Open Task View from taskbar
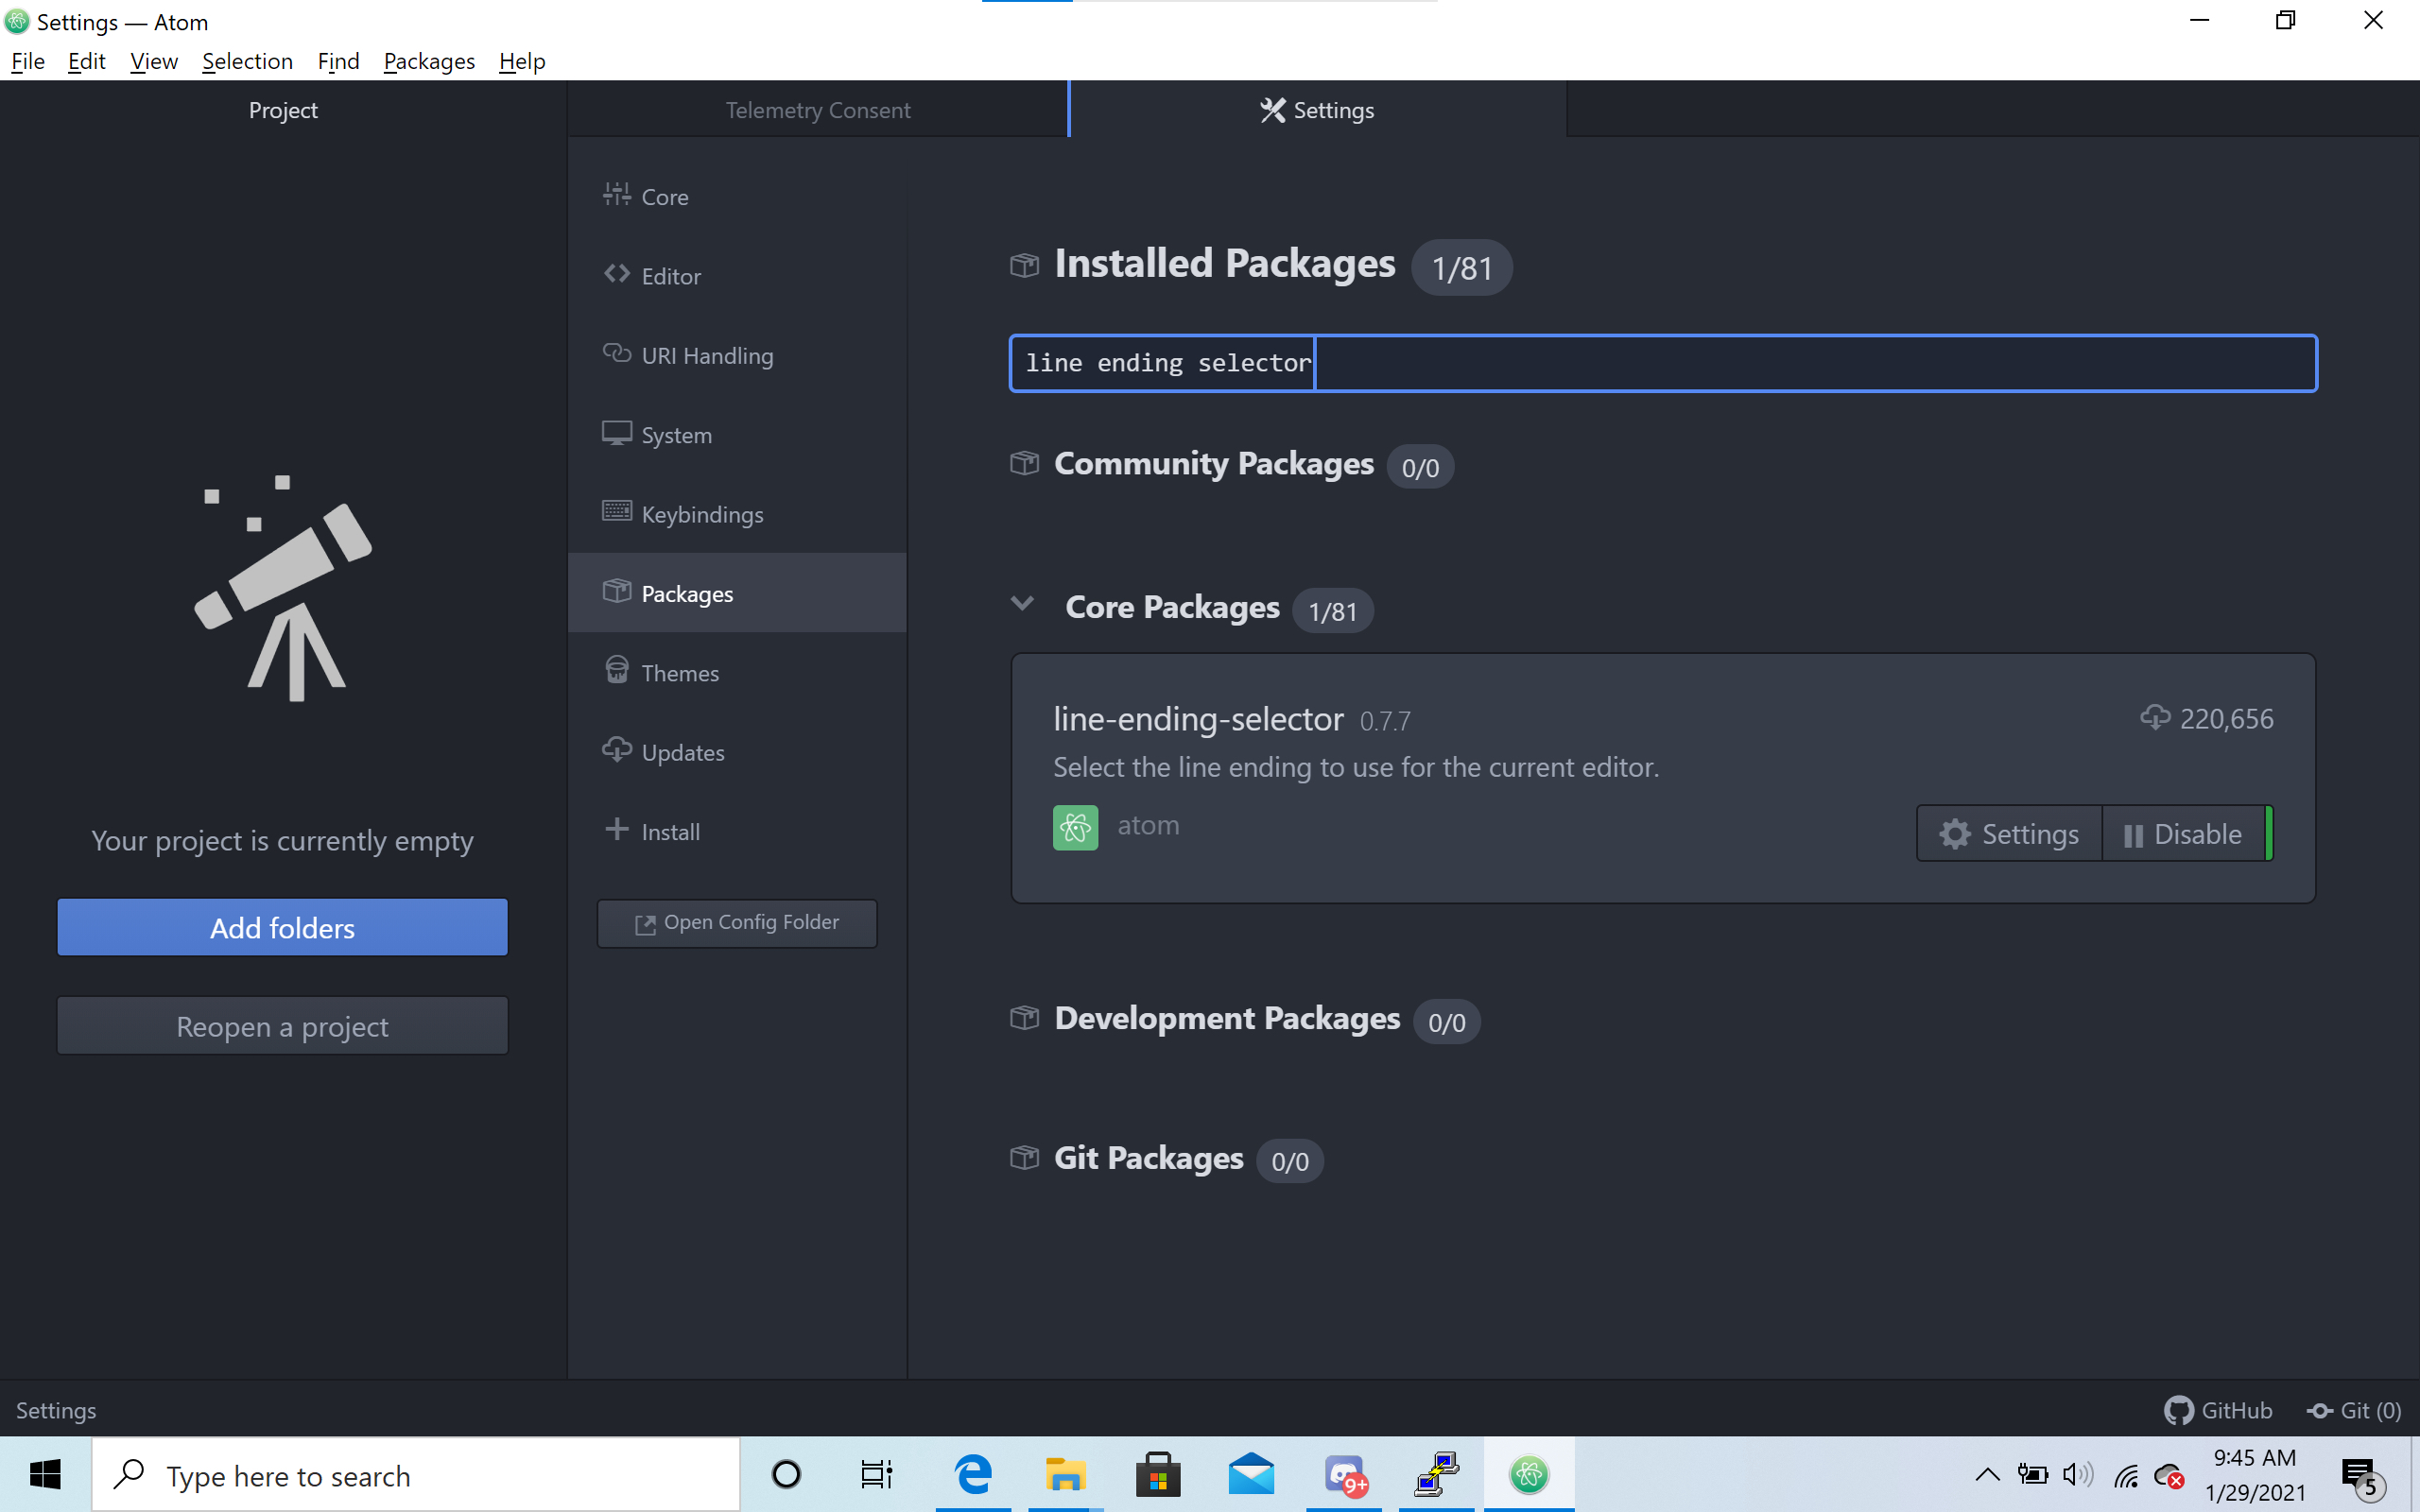 [877, 1474]
